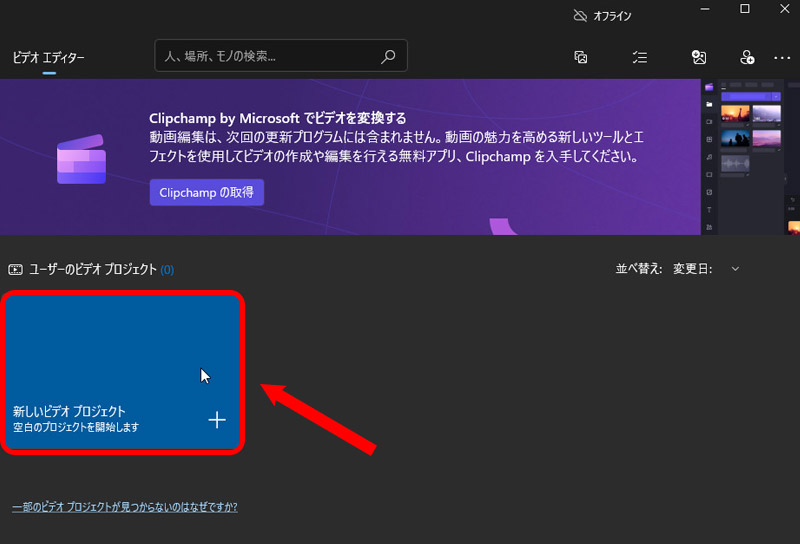Image resolution: width=800 pixels, height=544 pixels.
Task: Click the offline cloud status icon
Action: [x=579, y=16]
